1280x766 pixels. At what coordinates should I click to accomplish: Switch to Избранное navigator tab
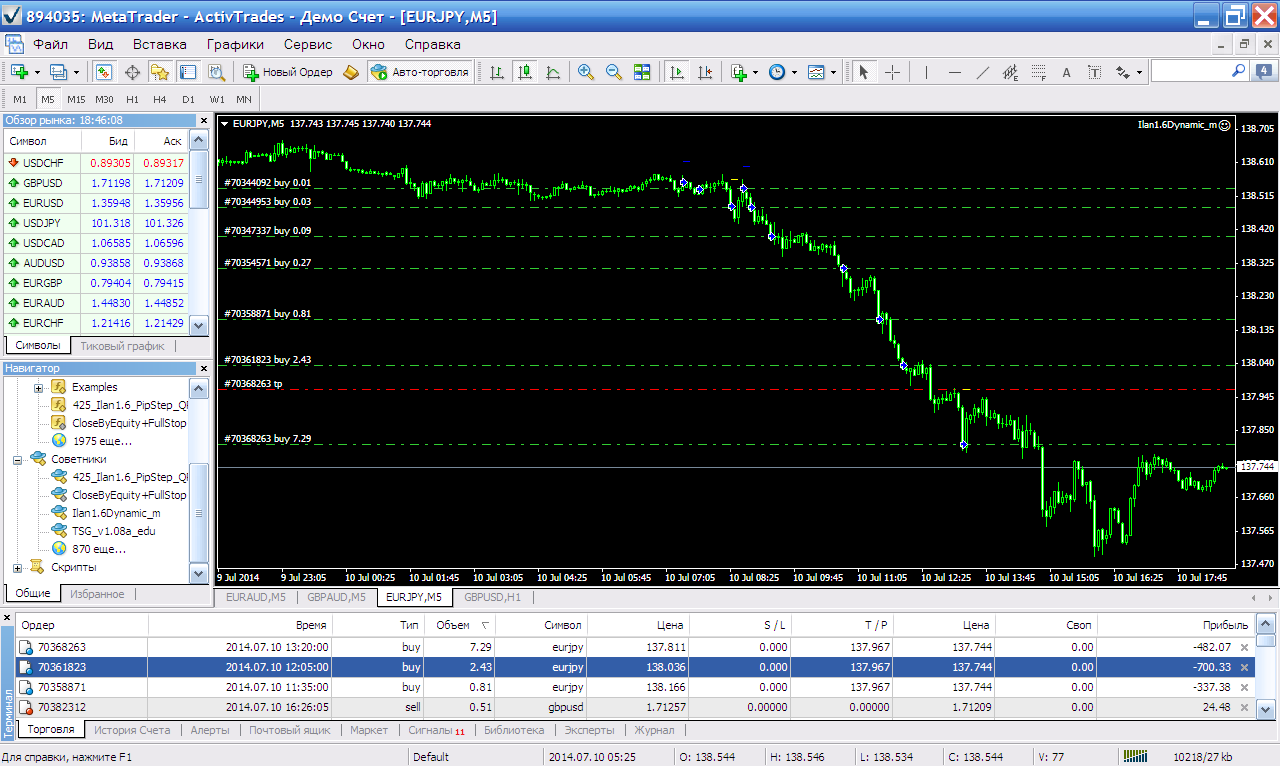[97, 594]
